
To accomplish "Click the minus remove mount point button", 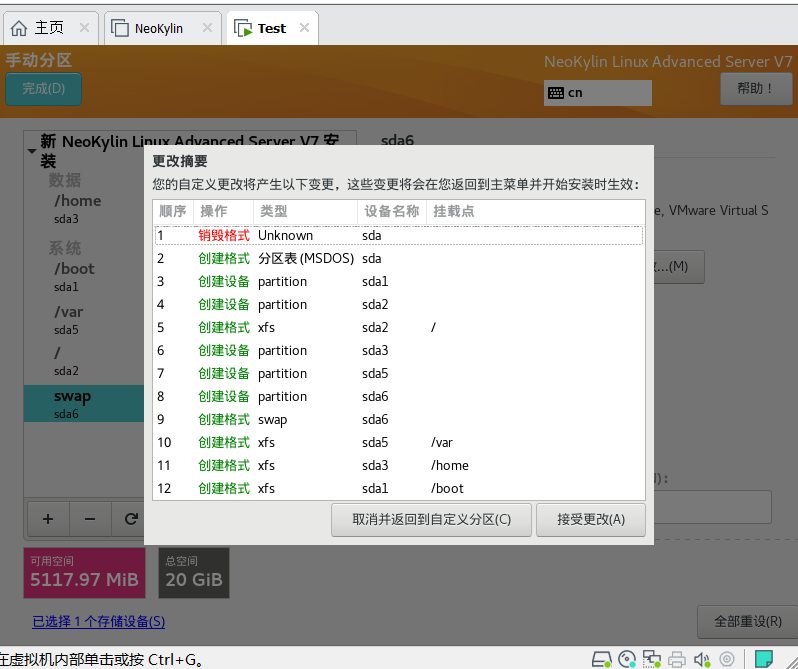I will click(x=90, y=519).
